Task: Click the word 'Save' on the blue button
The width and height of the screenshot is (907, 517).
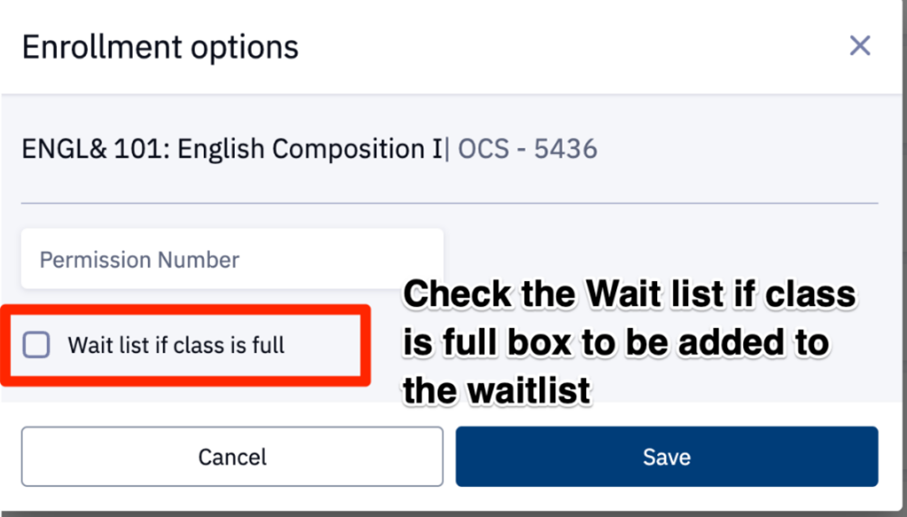Action: pyautogui.click(x=666, y=457)
